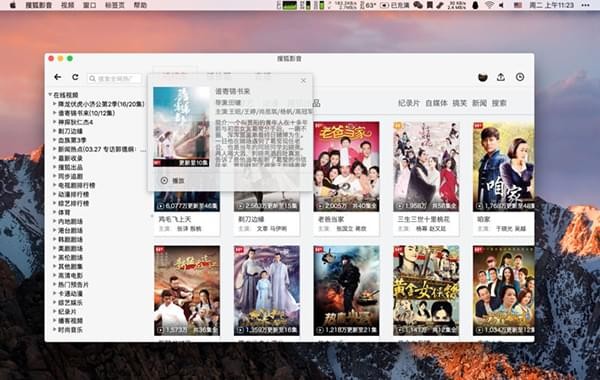Go back with the back arrow icon
This screenshot has width=600, height=380.
[58, 77]
